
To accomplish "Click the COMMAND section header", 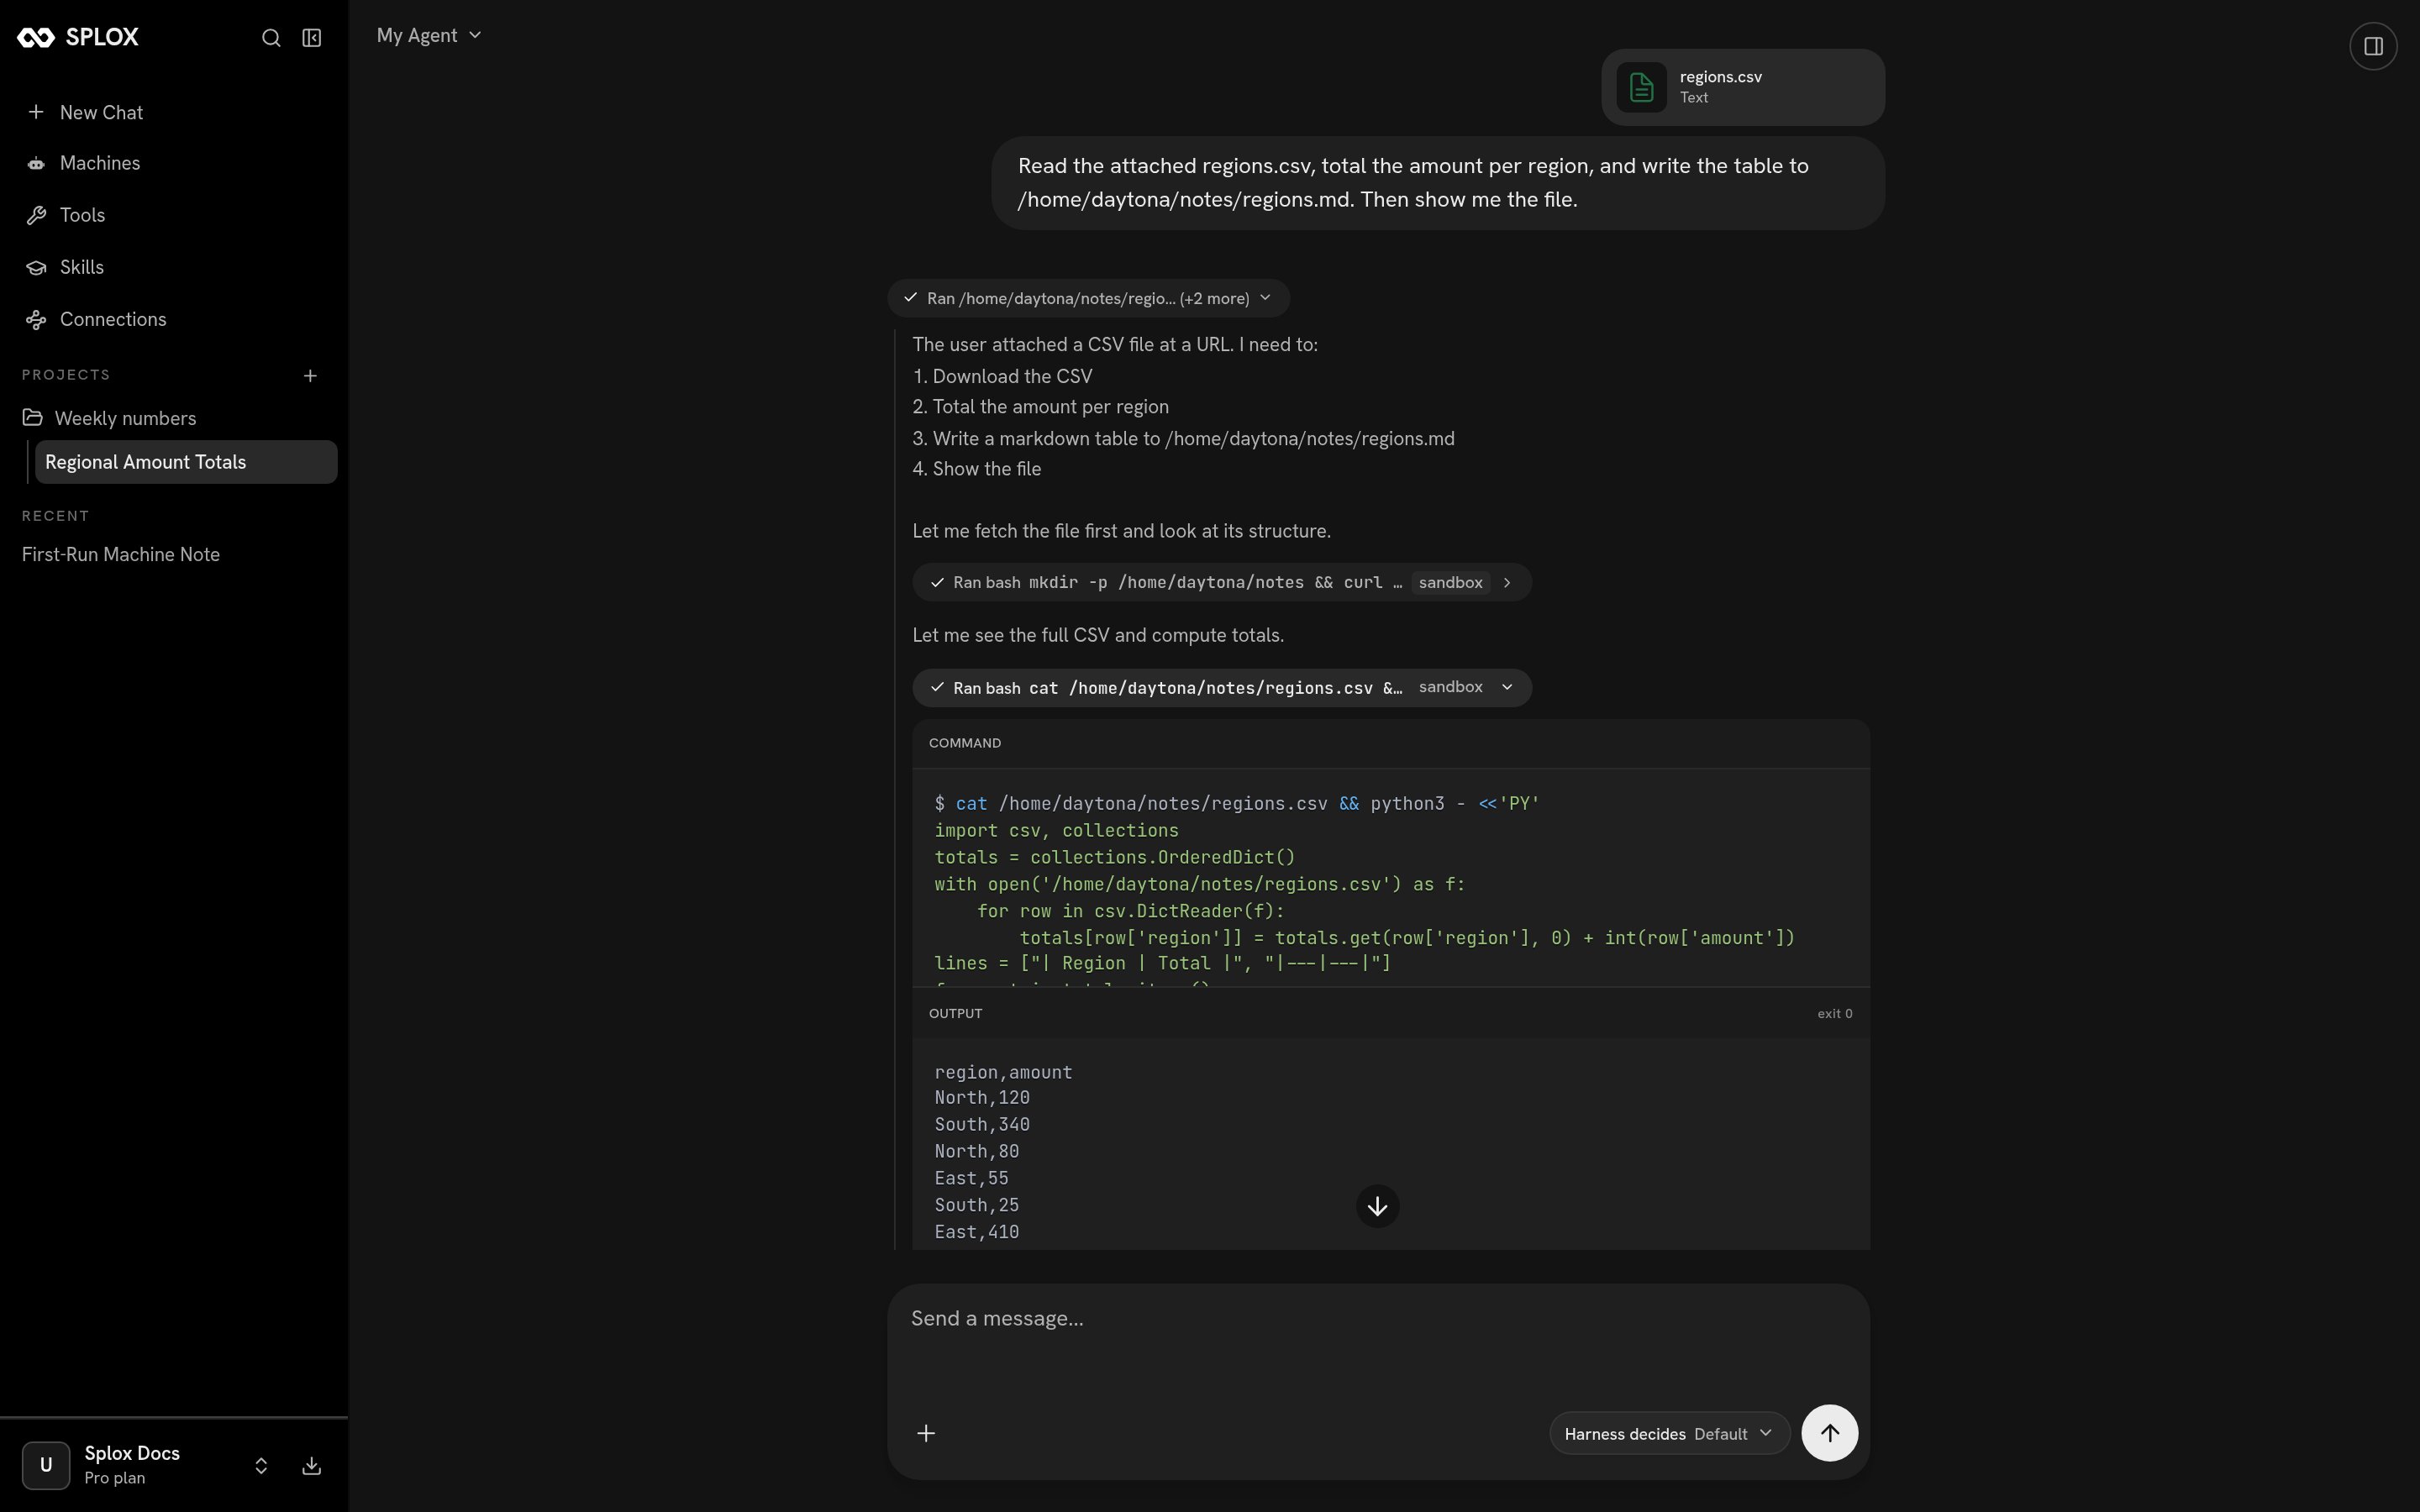I will (x=964, y=743).
